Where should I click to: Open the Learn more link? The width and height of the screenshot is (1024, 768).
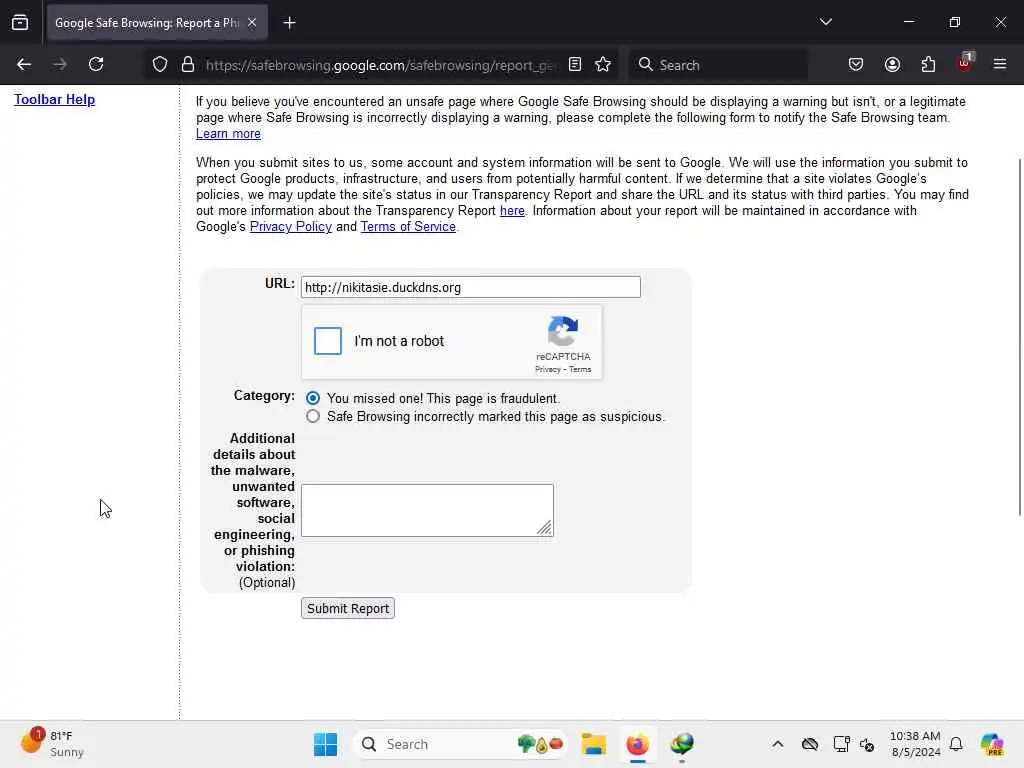228,134
